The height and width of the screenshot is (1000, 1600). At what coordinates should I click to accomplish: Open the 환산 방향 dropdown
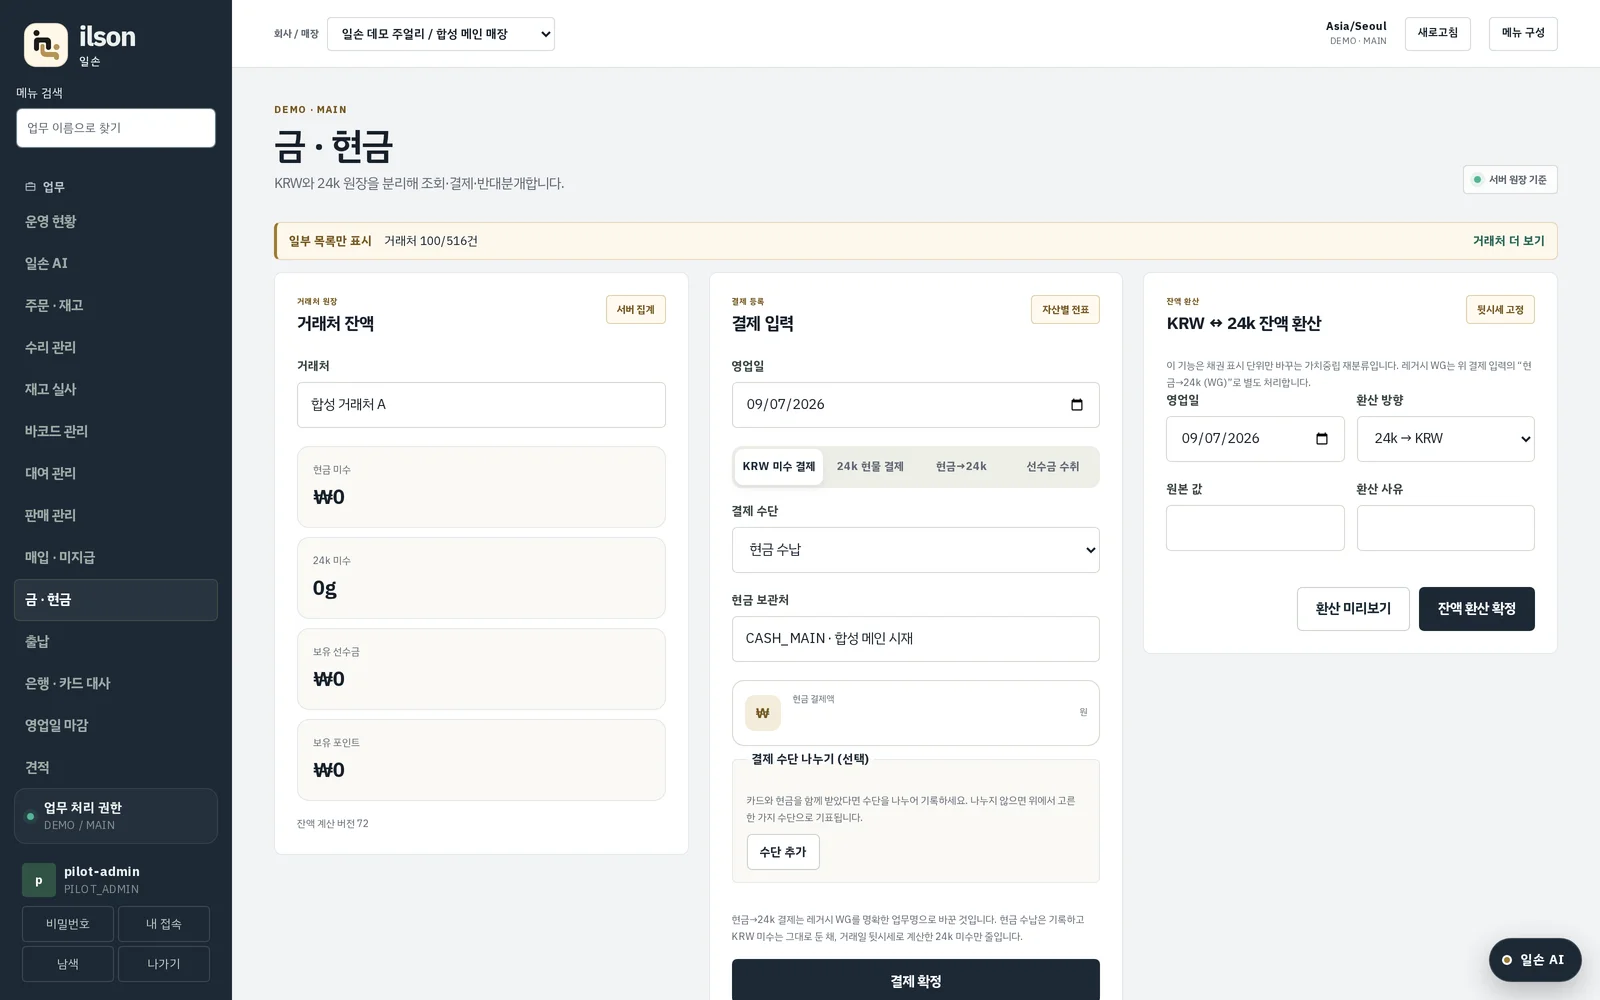(x=1446, y=439)
